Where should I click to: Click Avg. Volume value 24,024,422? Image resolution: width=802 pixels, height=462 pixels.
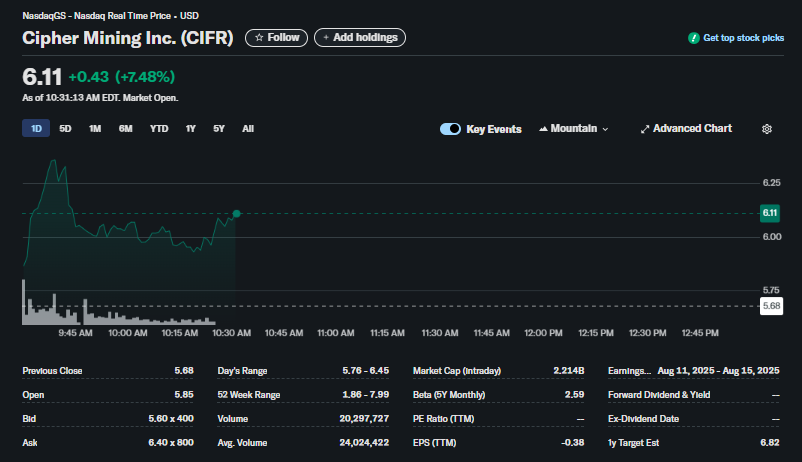click(x=364, y=443)
